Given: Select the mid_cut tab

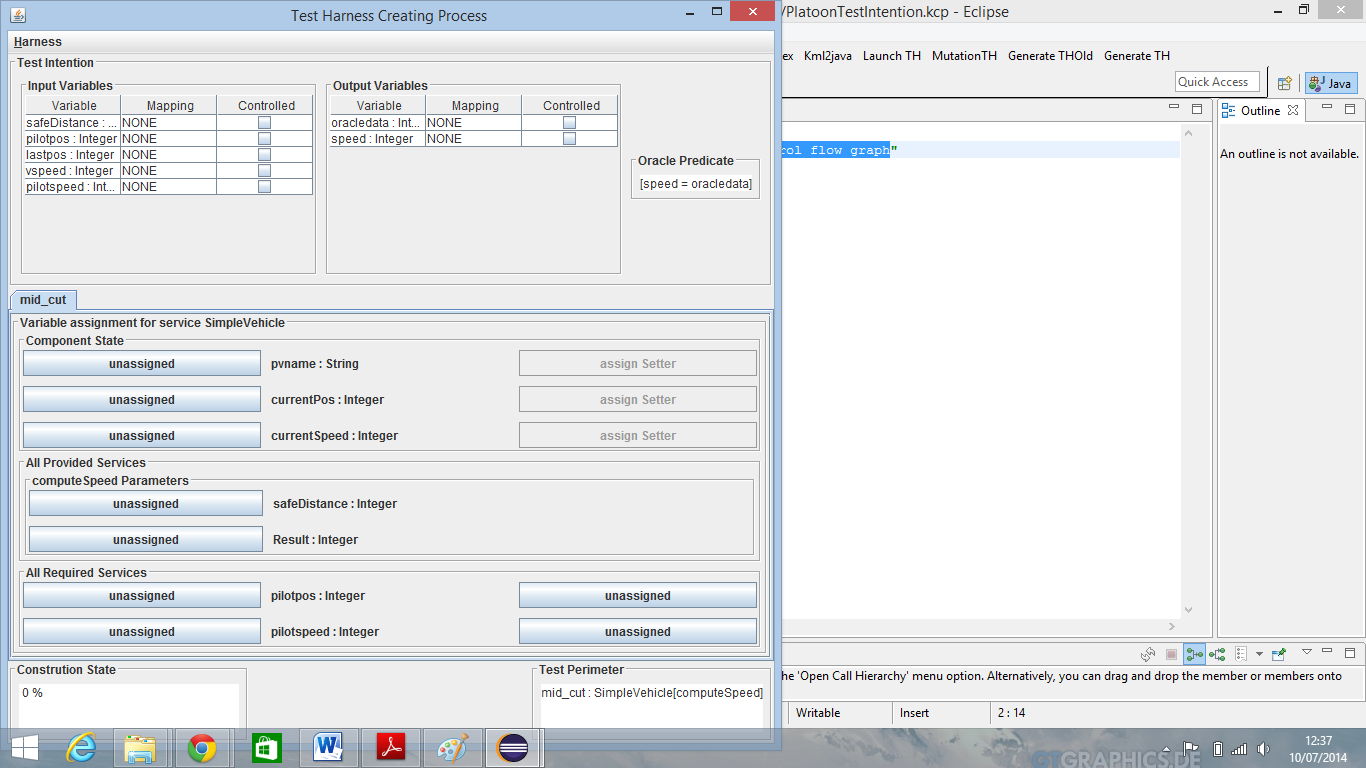Looking at the screenshot, I should pos(43,300).
